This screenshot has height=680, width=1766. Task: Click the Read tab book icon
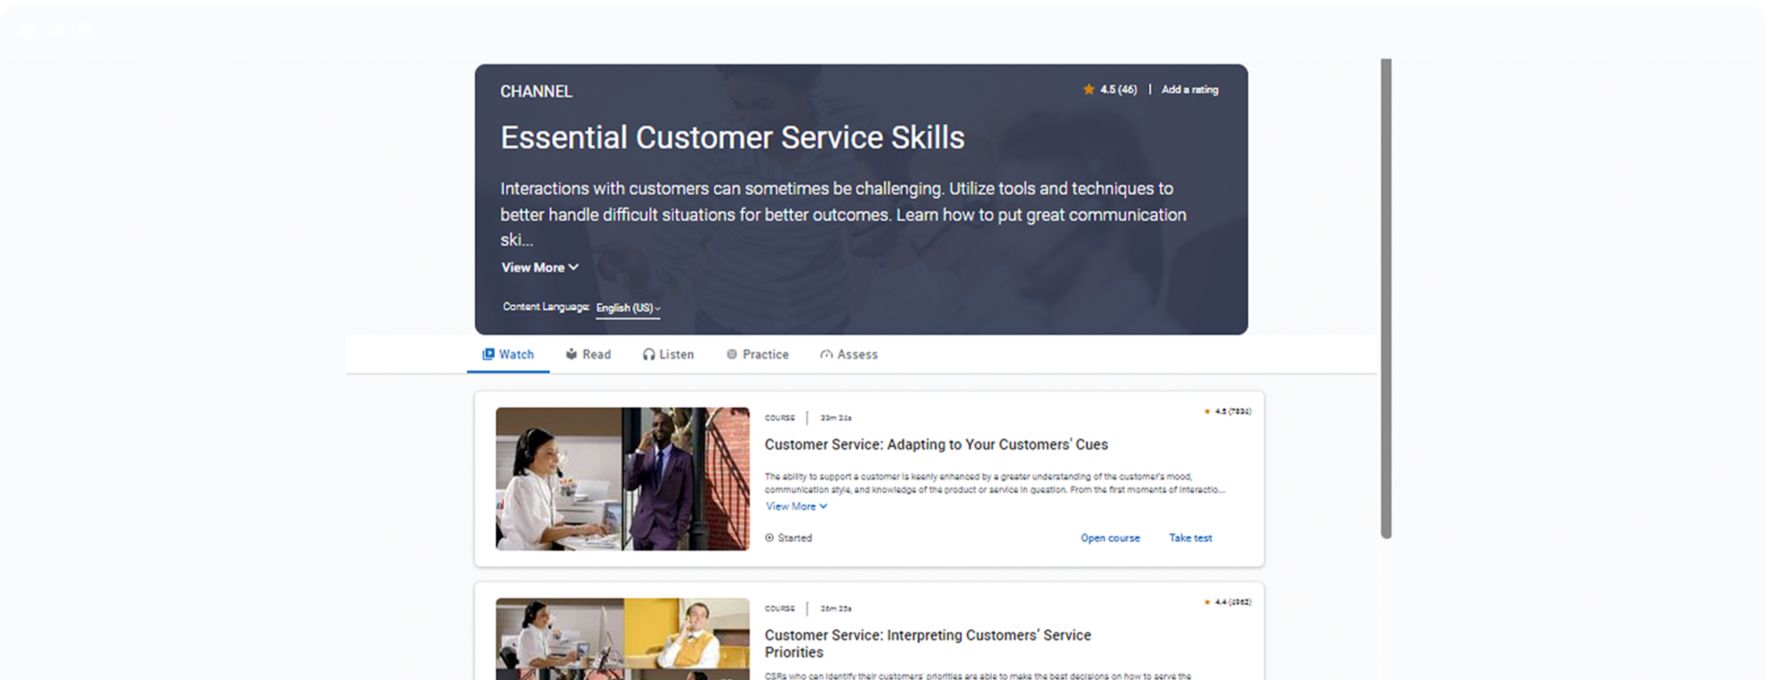coord(571,354)
